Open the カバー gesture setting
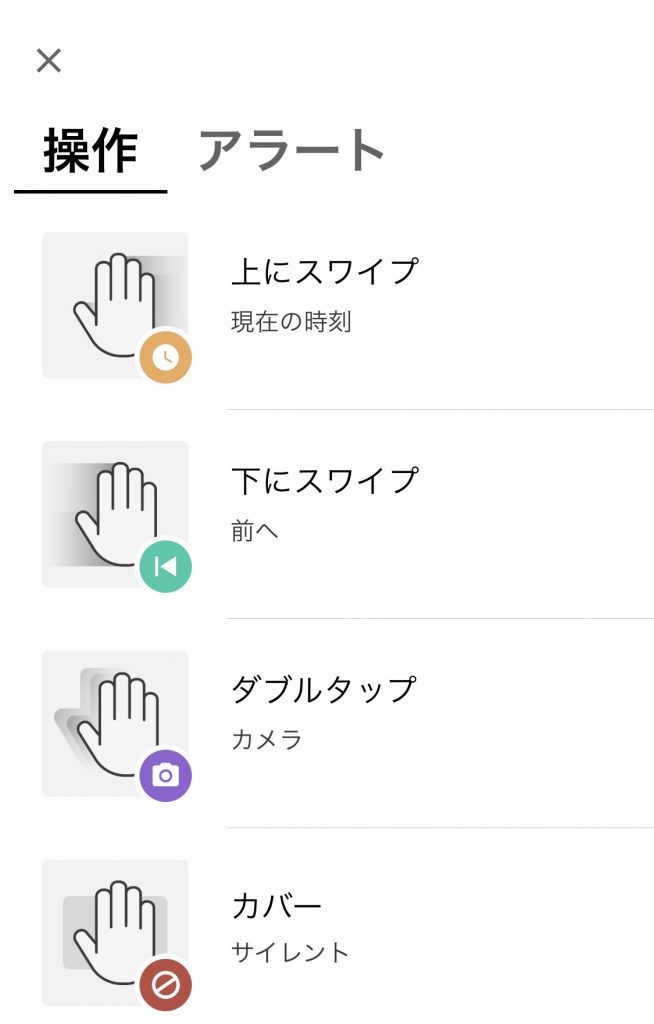This screenshot has height=1024, width=654. tap(277, 906)
